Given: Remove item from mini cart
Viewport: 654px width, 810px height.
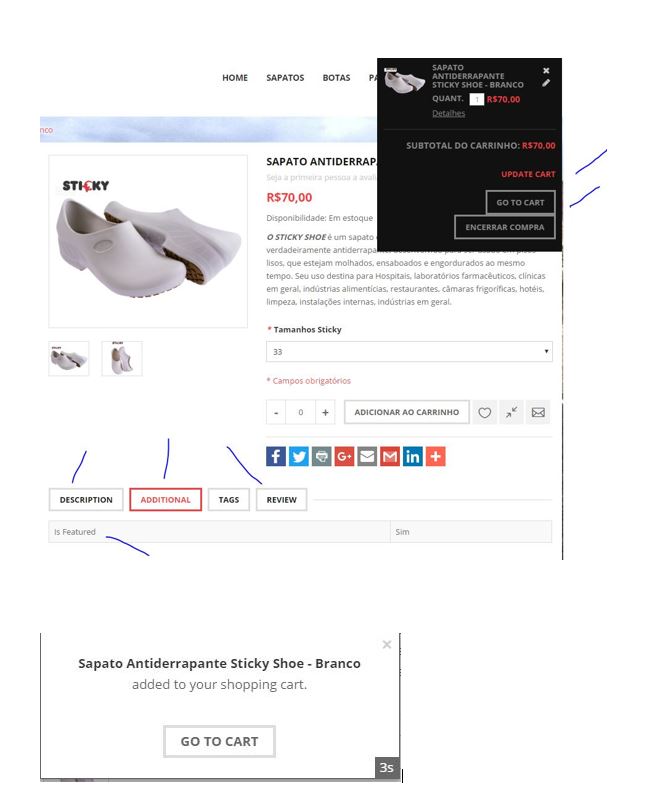Looking at the screenshot, I should (546, 71).
